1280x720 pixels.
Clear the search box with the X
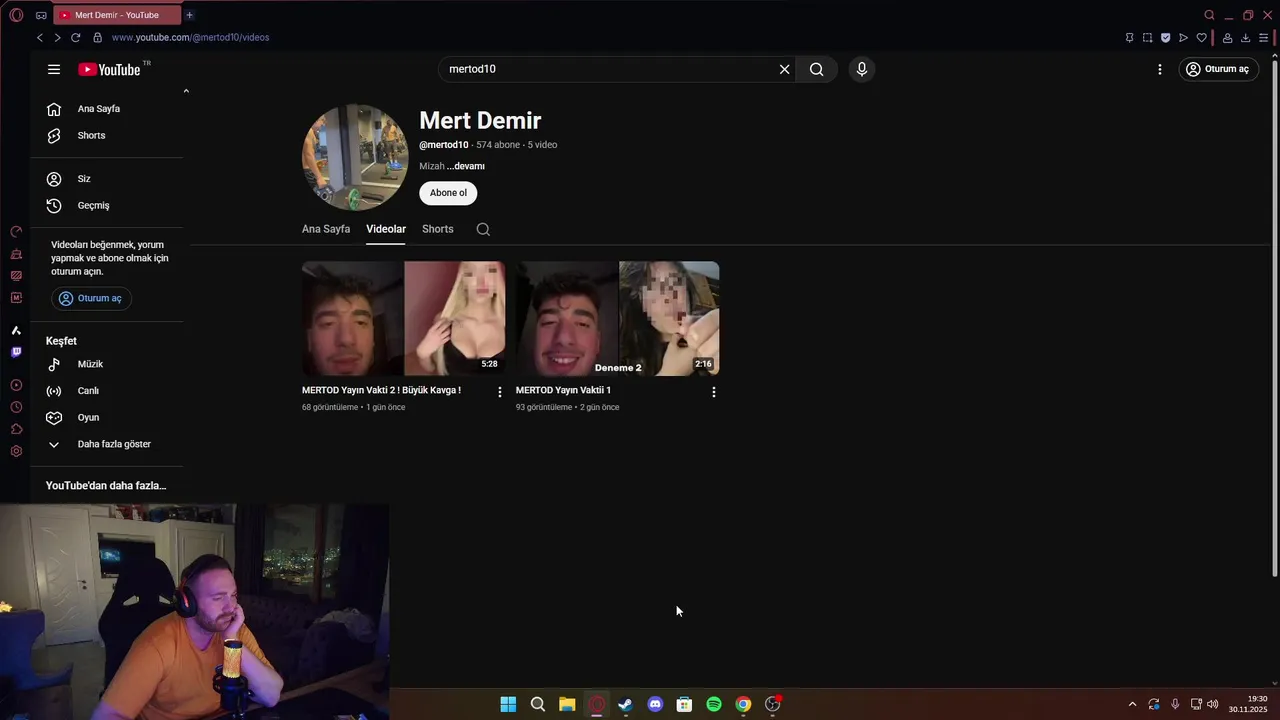click(785, 69)
